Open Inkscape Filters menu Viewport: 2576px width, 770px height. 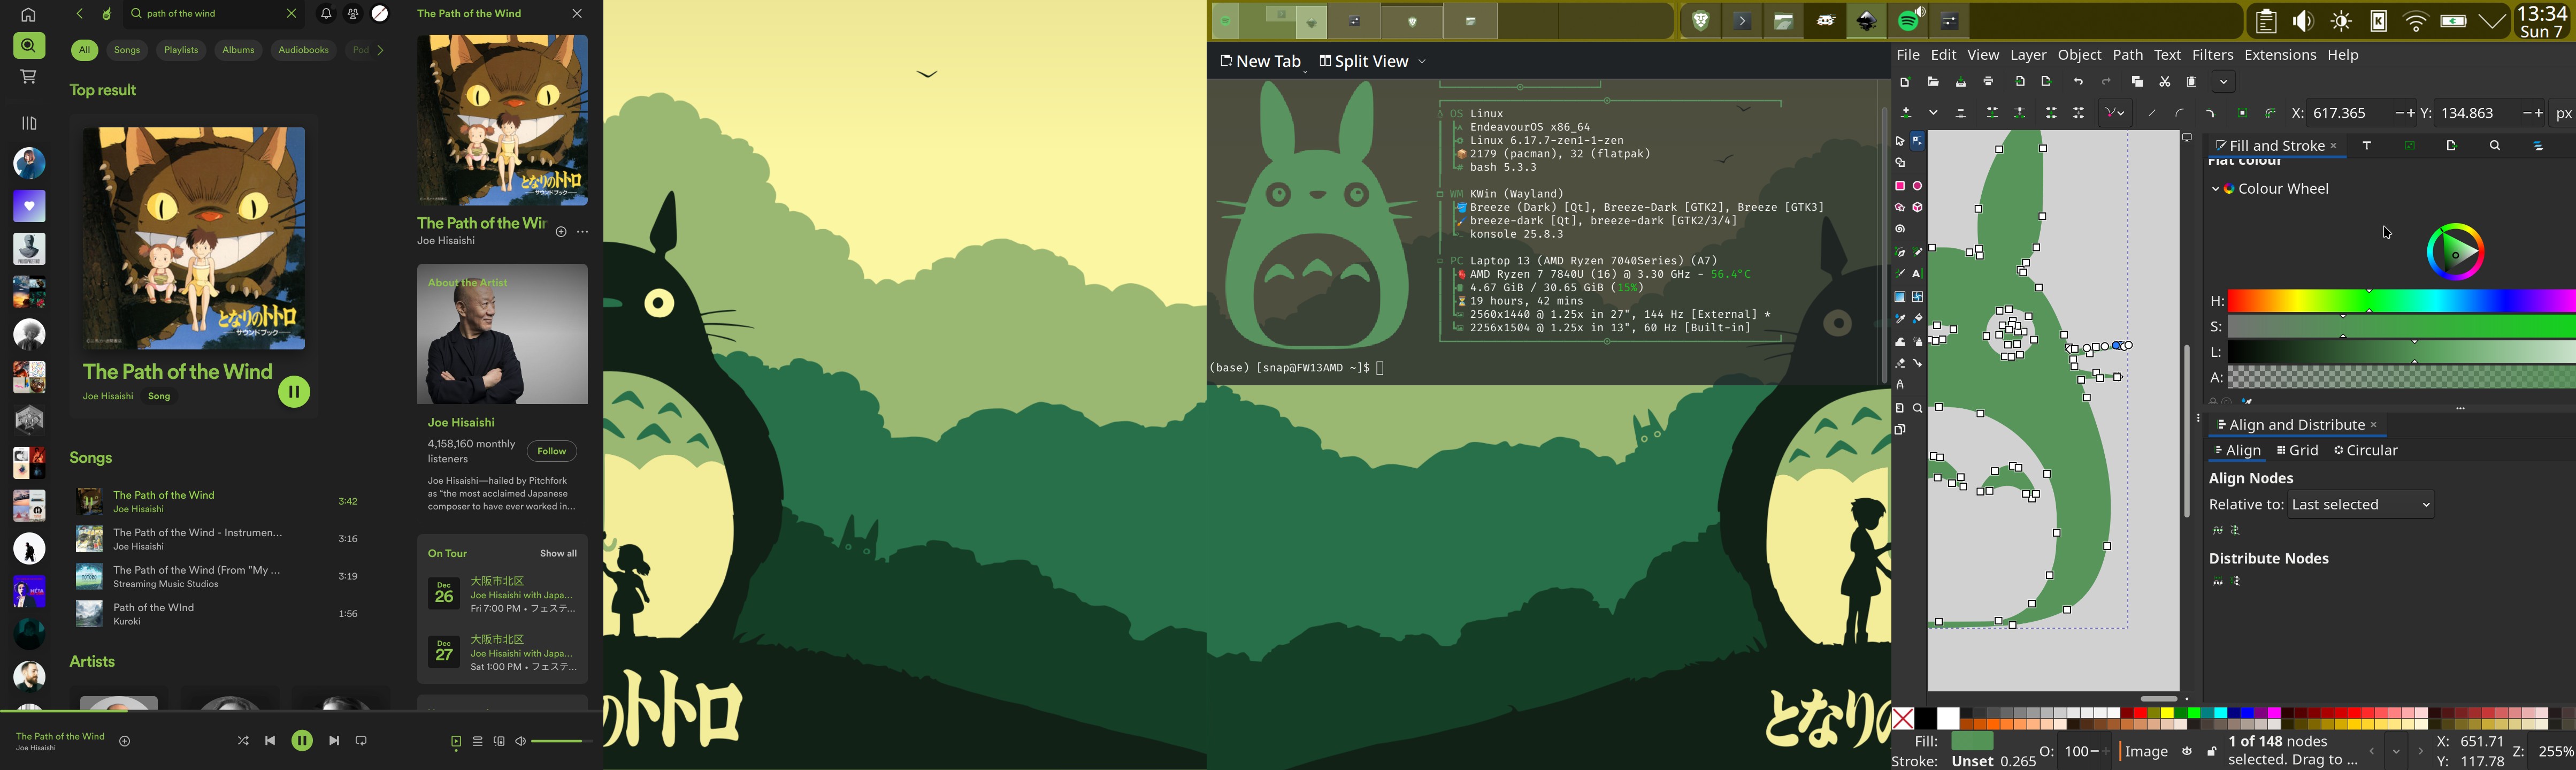click(x=2212, y=56)
